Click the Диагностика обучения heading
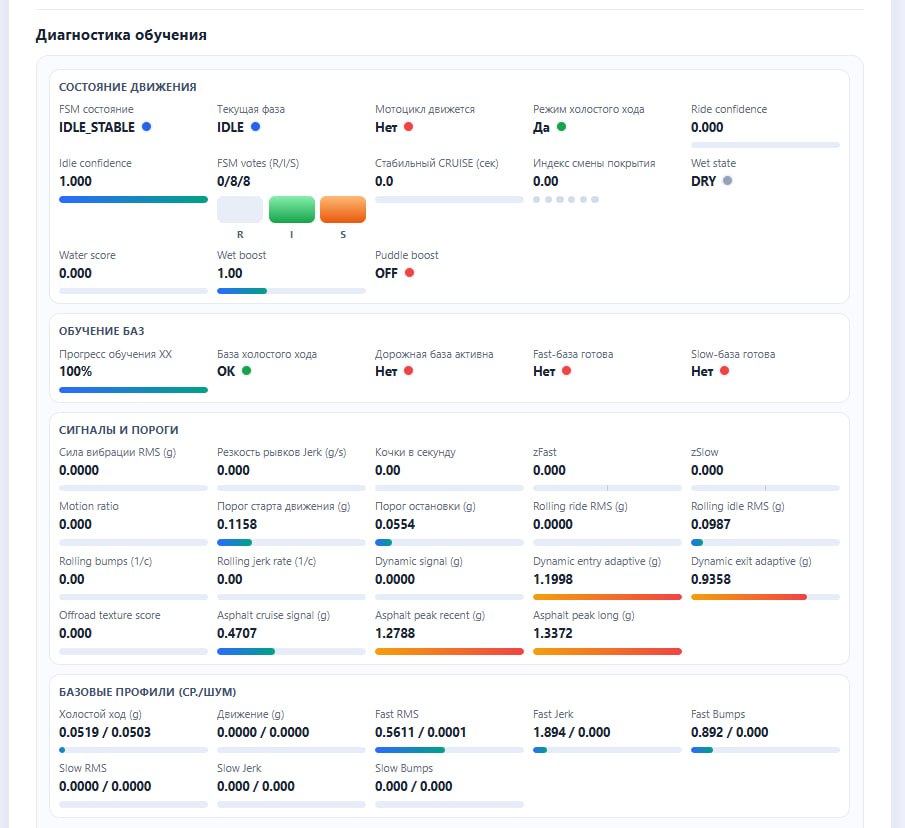This screenshot has width=905, height=828. coord(121,35)
